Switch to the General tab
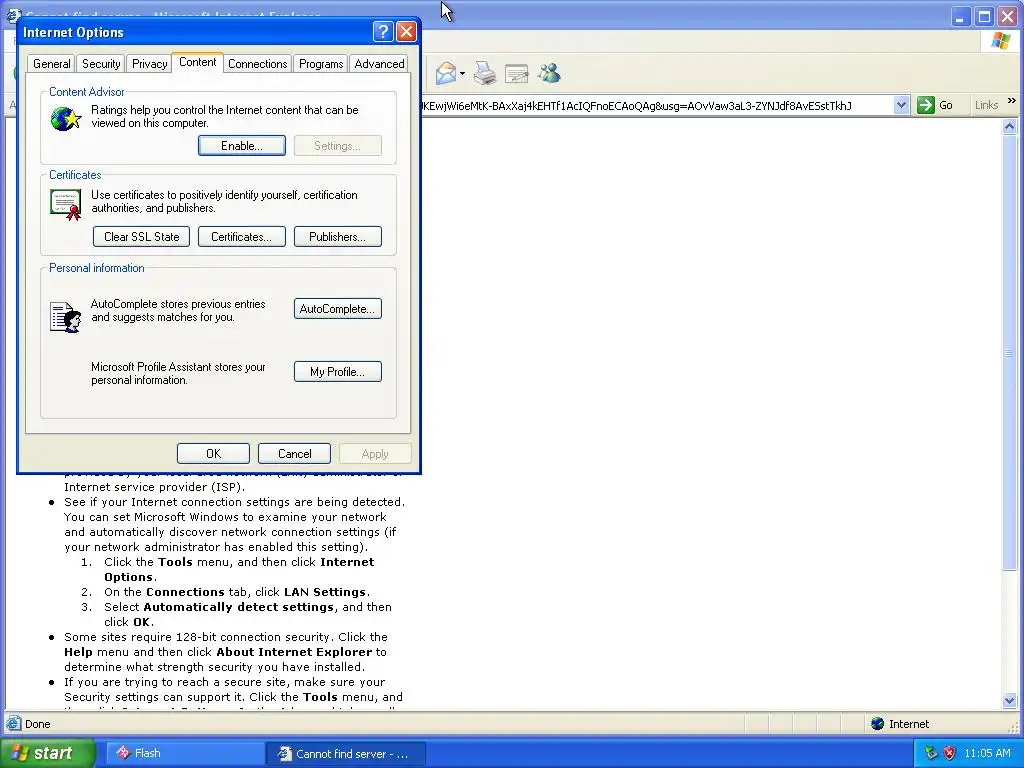The height and width of the screenshot is (768, 1024). coord(52,63)
